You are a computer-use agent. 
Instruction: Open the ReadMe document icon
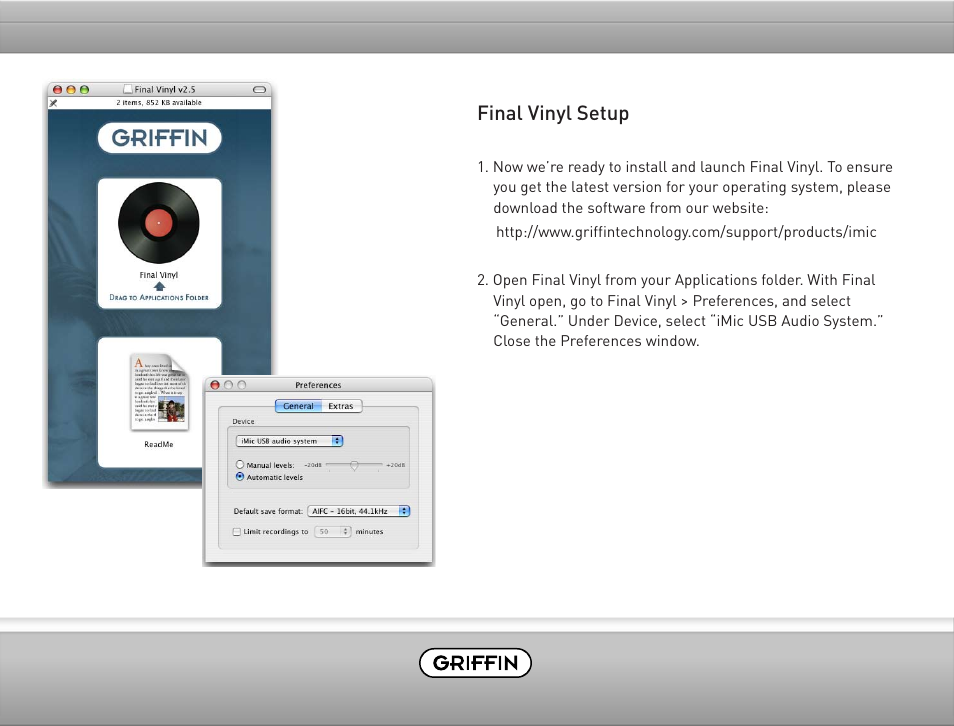pos(159,392)
